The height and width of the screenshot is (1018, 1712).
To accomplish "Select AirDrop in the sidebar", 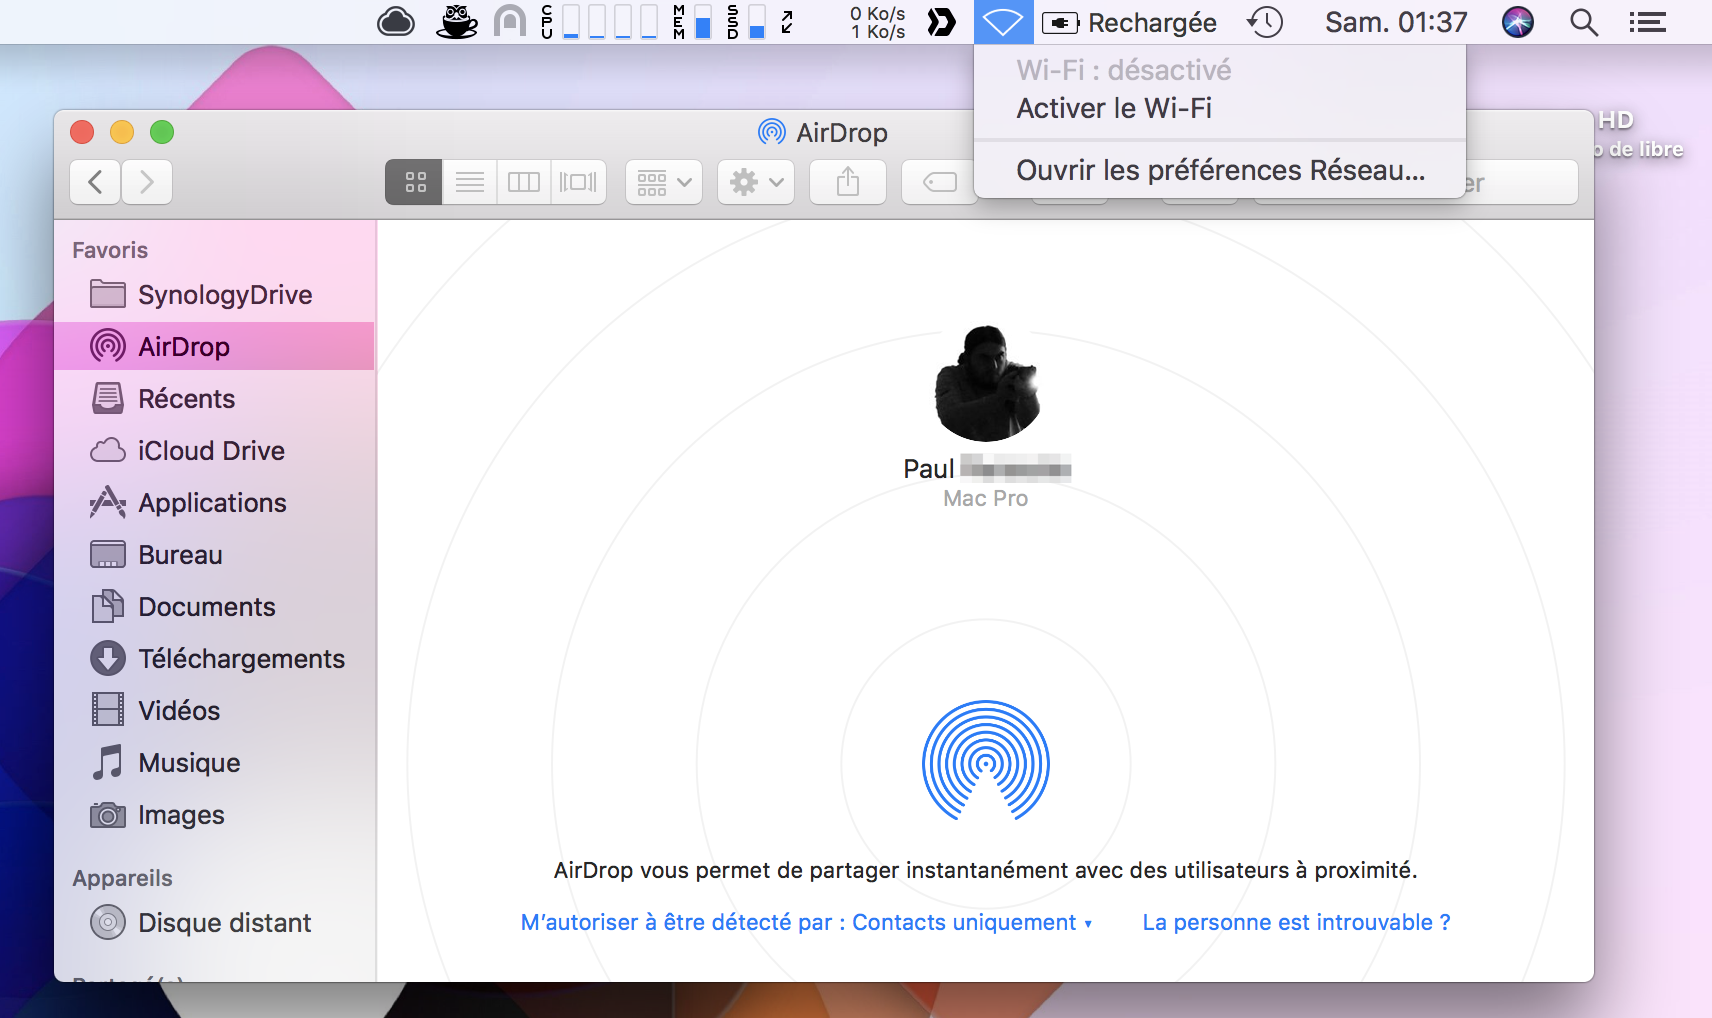I will [x=214, y=347].
